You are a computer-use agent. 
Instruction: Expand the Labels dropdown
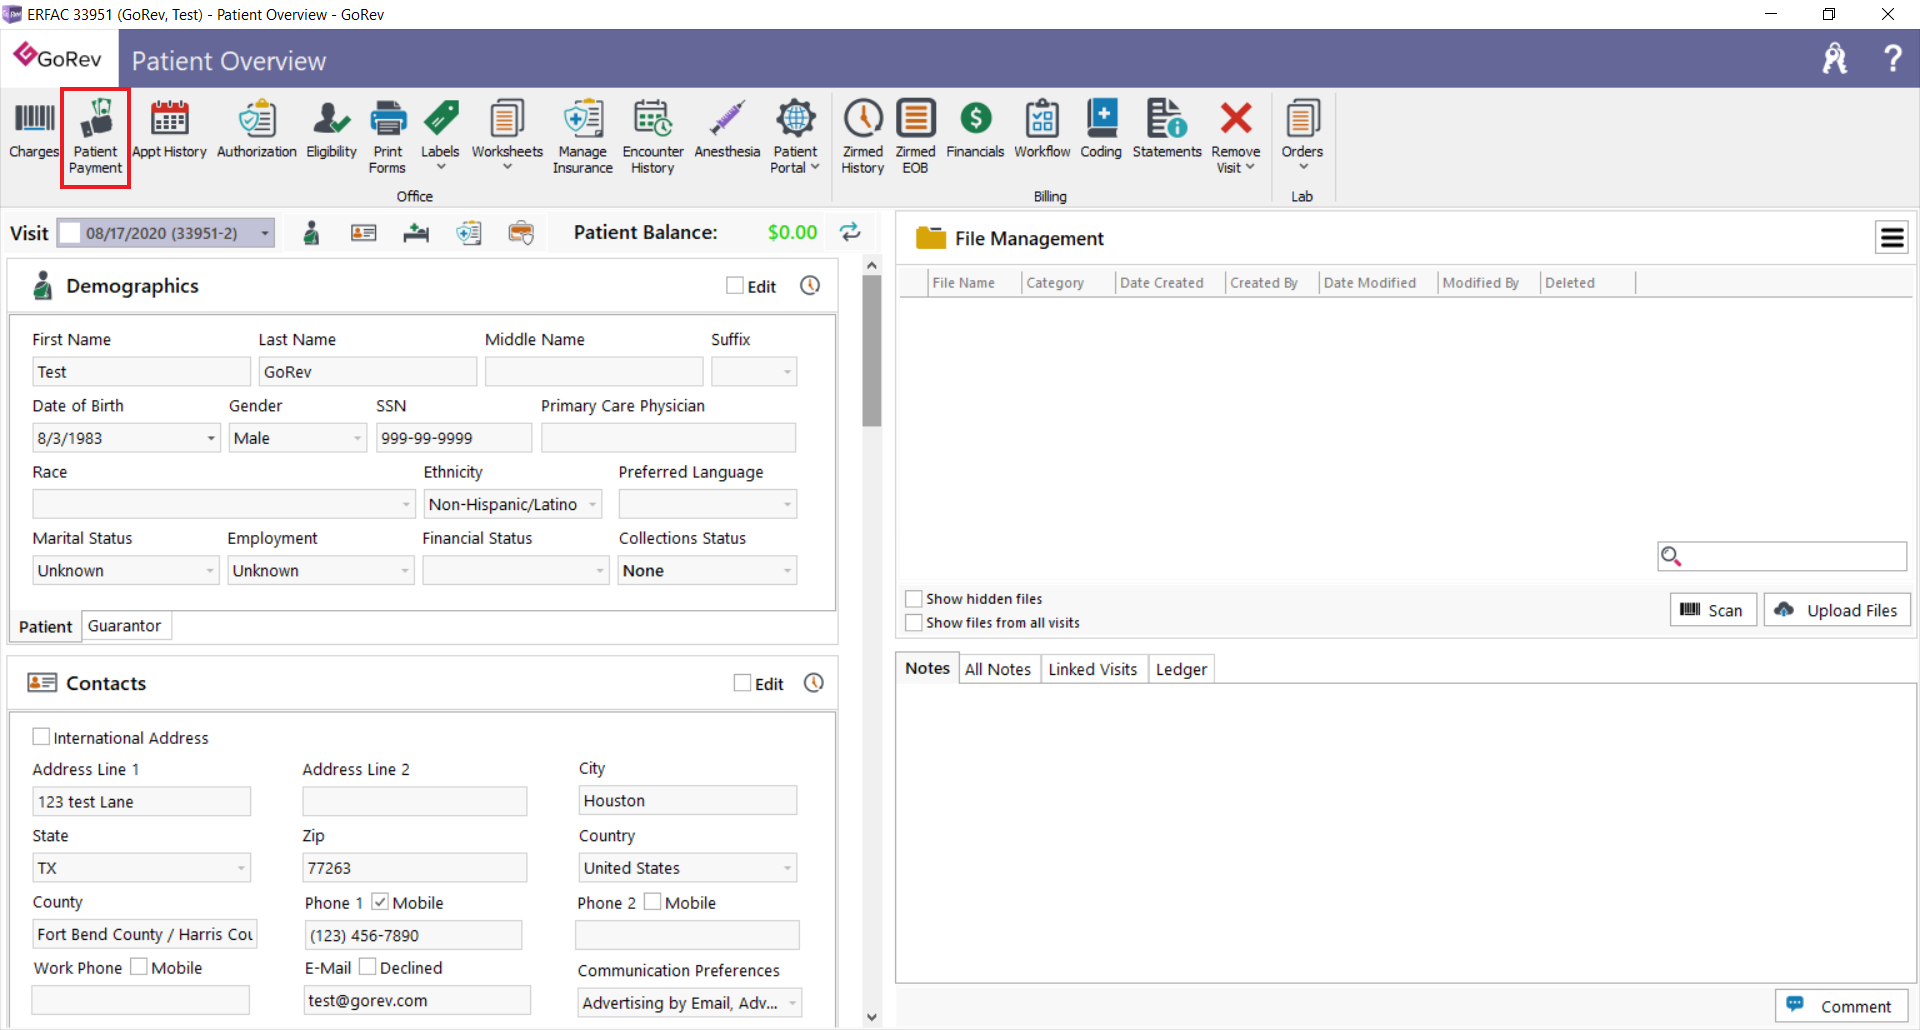coord(440,167)
